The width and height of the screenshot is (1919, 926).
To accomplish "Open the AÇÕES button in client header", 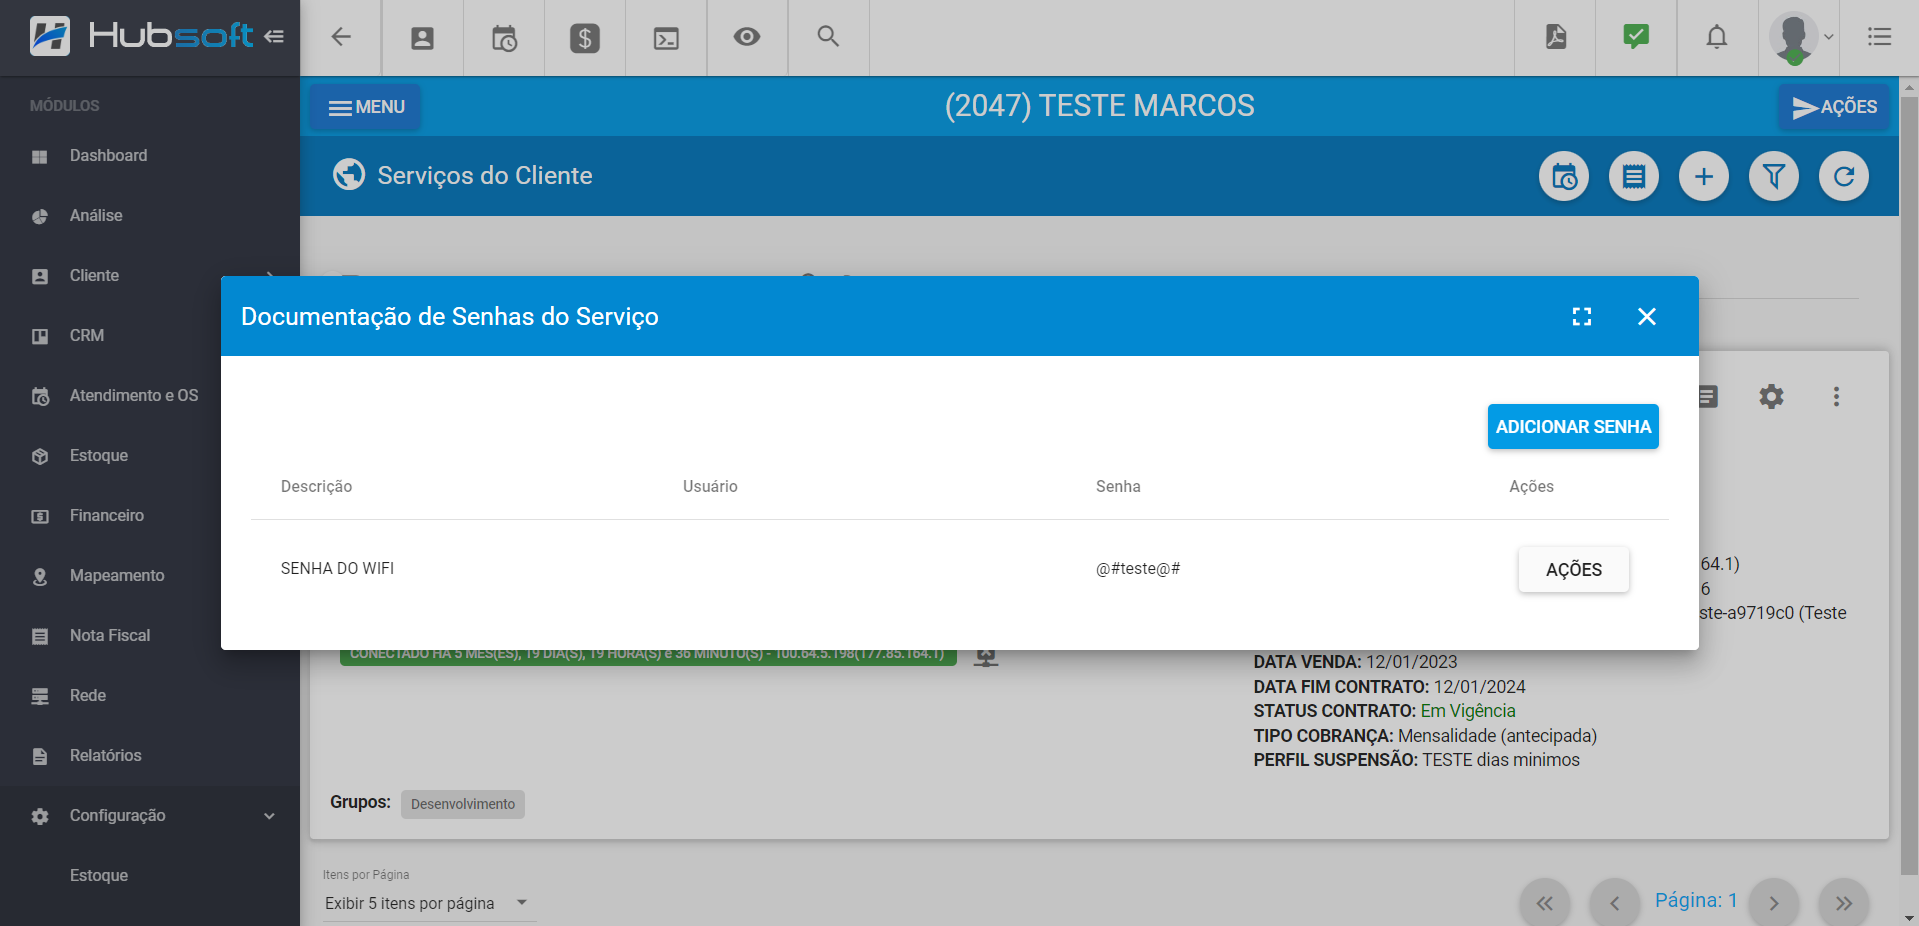I will coord(1835,107).
